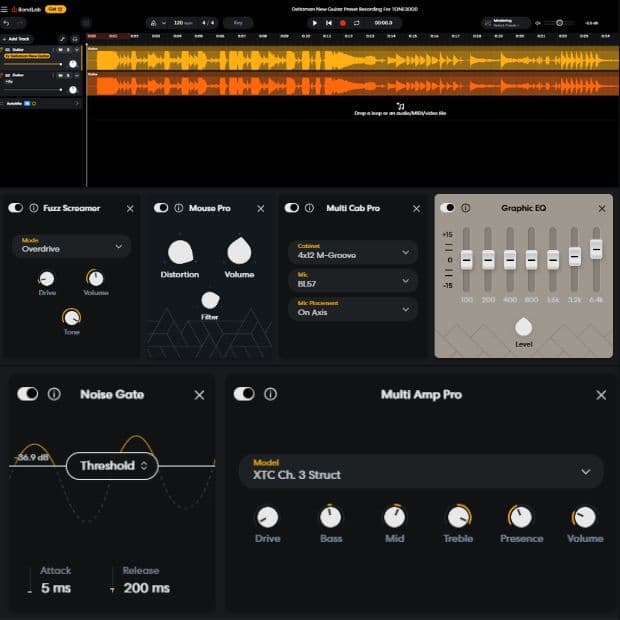Open the Model XTC Ch. 3 Struct dropdown

tap(421, 471)
